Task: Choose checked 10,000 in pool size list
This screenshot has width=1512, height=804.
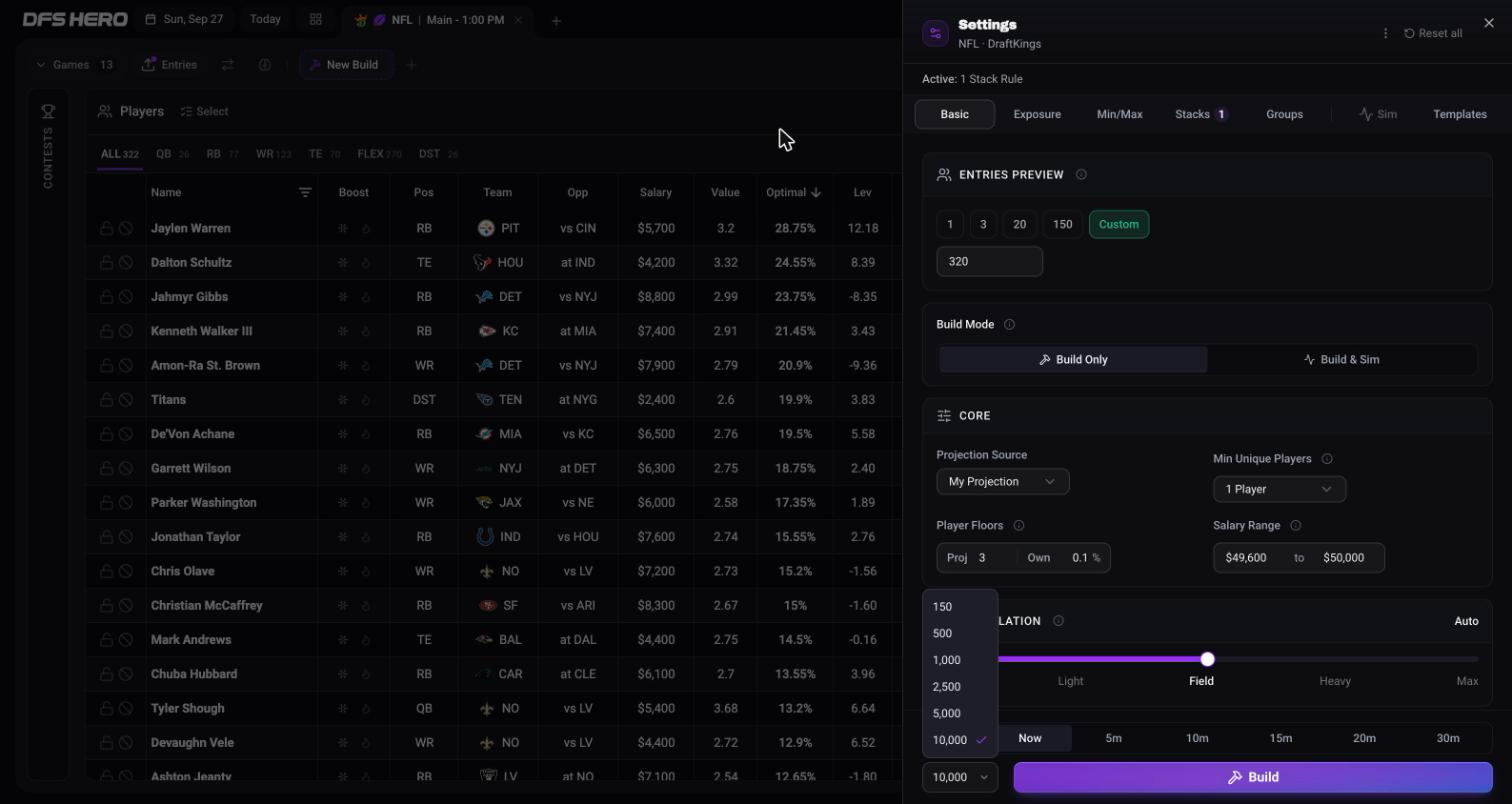Action: pyautogui.click(x=960, y=740)
